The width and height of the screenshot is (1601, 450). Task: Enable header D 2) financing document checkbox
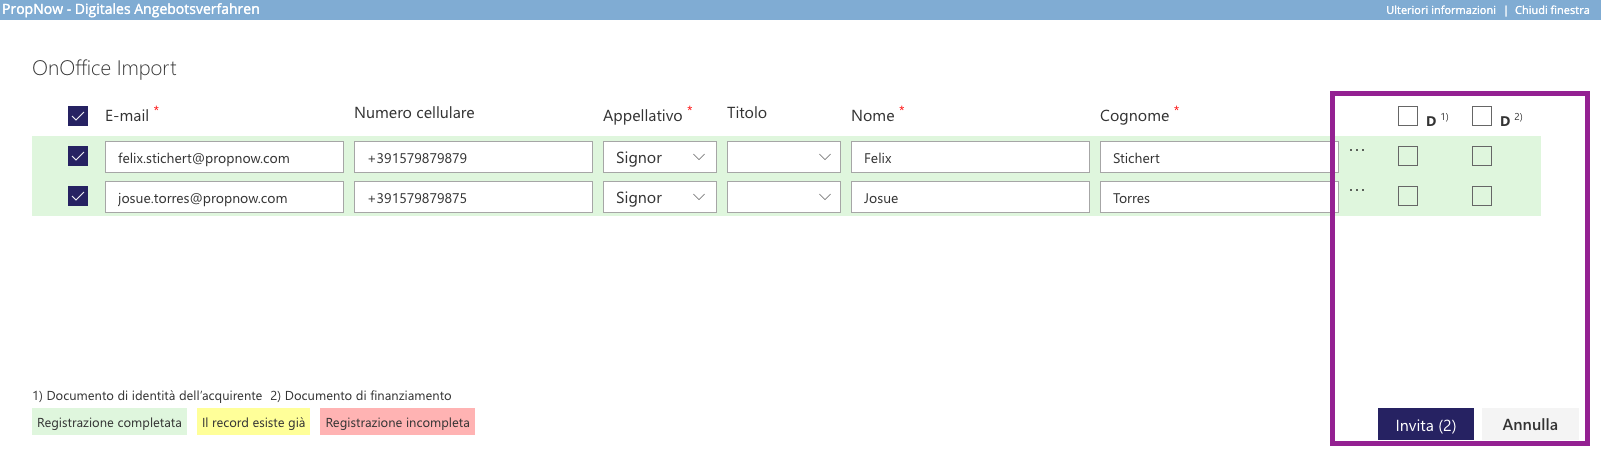(1482, 116)
